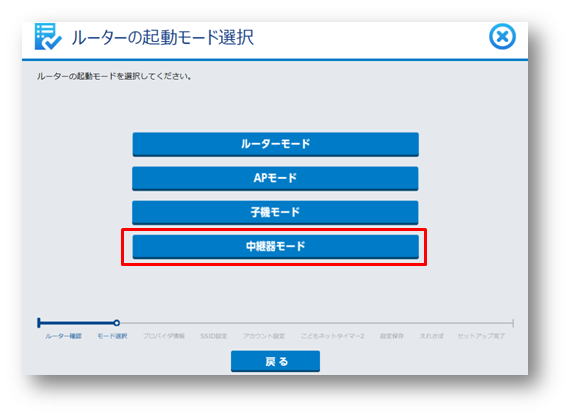Screen dimensions: 570x417
Task: Click the checklist icon beside the title
Action: [48, 36]
